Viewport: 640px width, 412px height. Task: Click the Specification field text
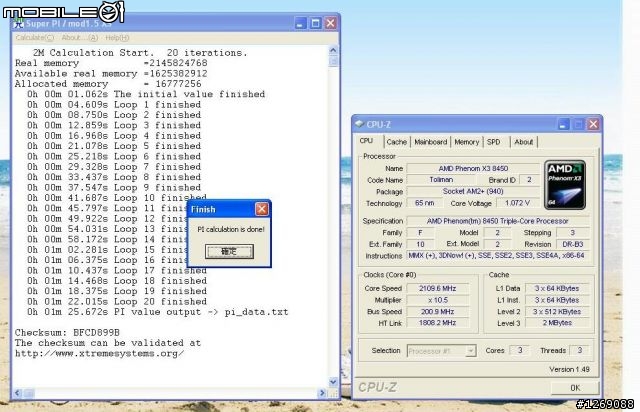point(498,221)
